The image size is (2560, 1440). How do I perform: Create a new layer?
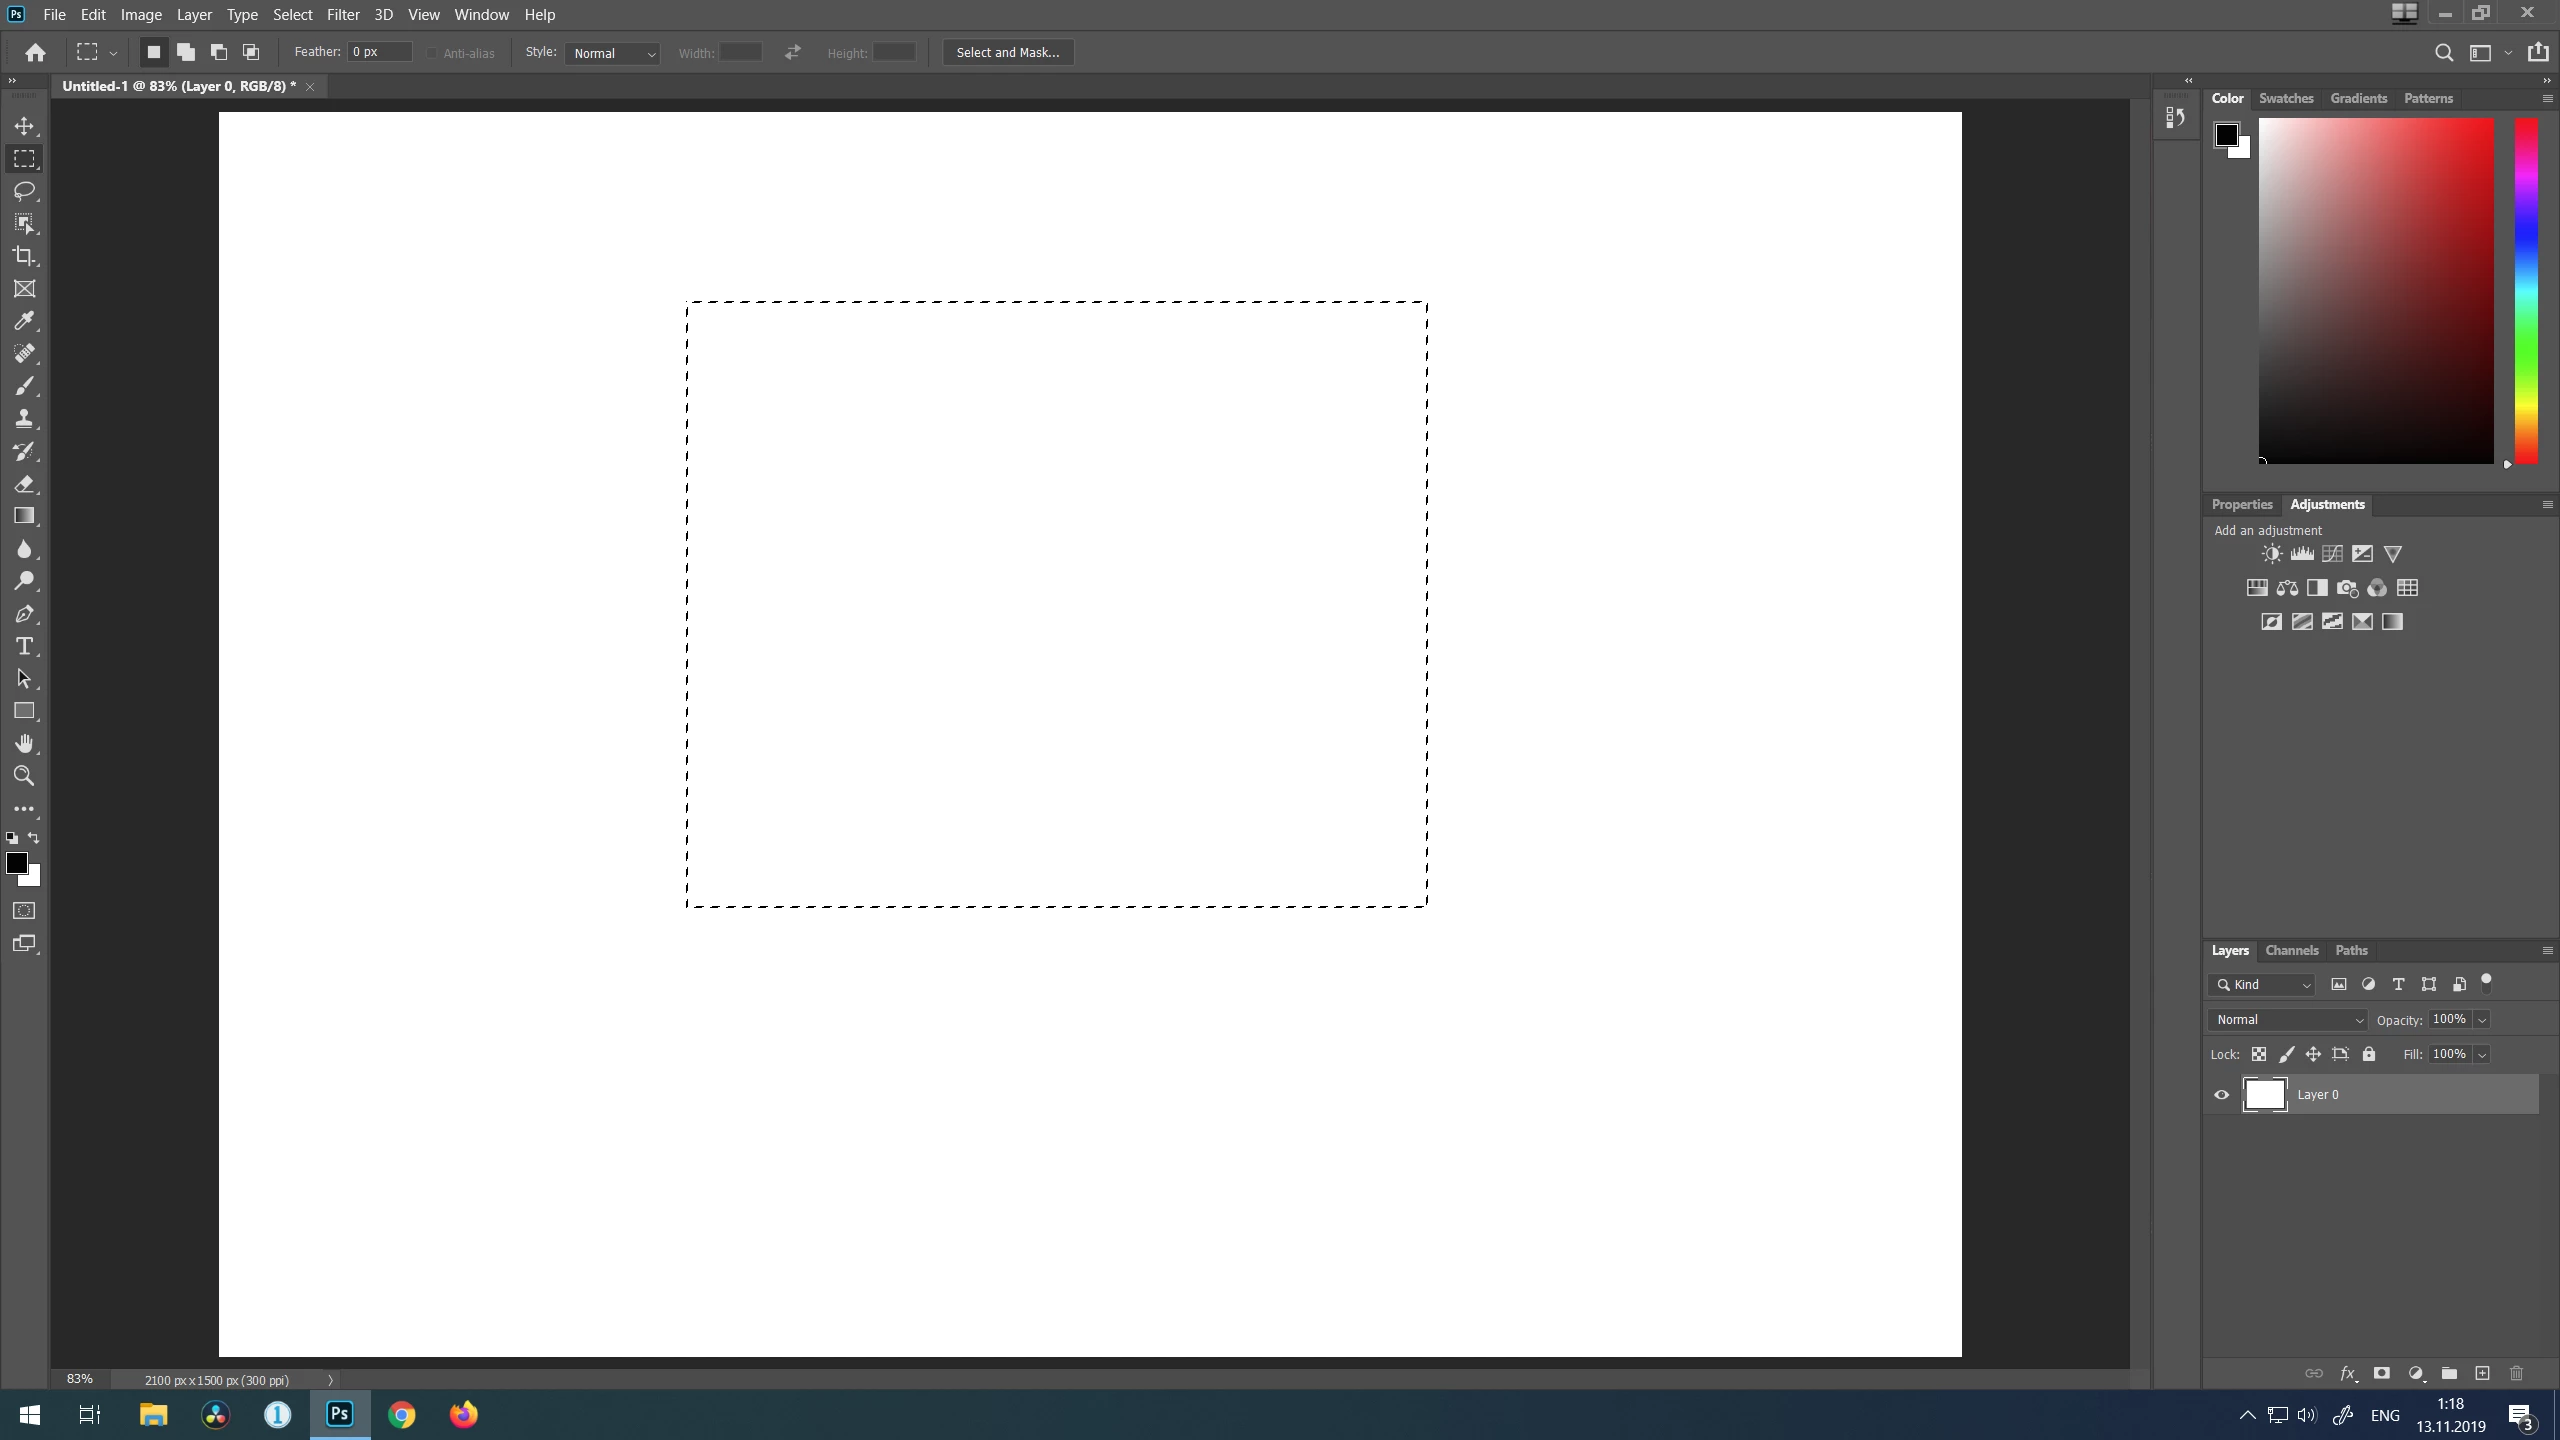click(x=2482, y=1374)
